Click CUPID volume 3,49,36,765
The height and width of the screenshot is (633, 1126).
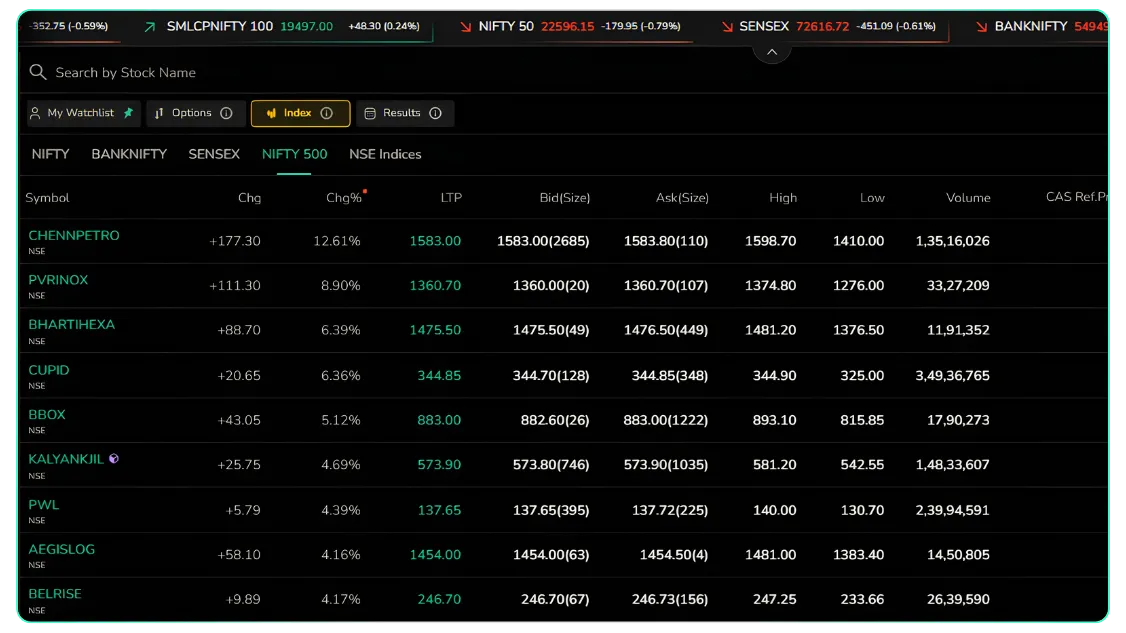coord(952,376)
